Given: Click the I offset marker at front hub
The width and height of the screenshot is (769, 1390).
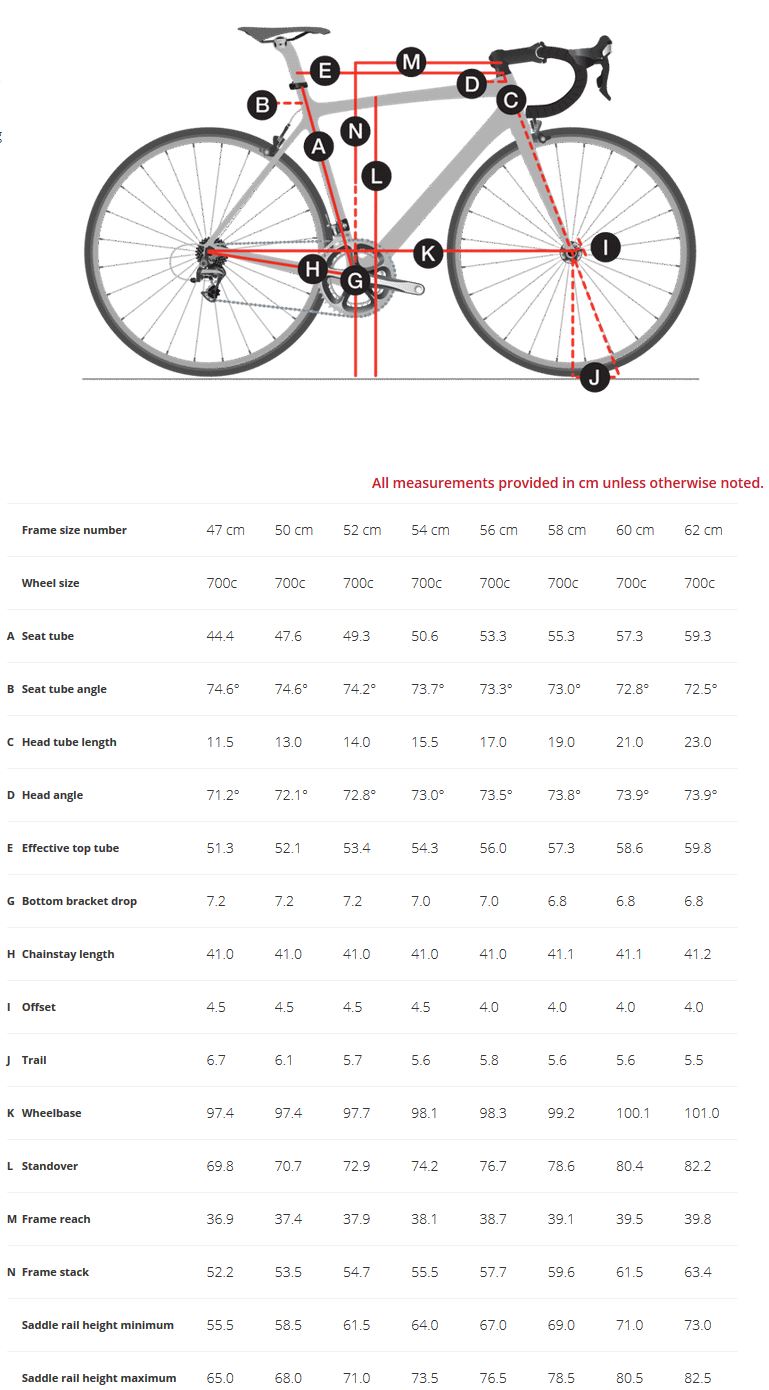Looking at the screenshot, I should point(605,247).
